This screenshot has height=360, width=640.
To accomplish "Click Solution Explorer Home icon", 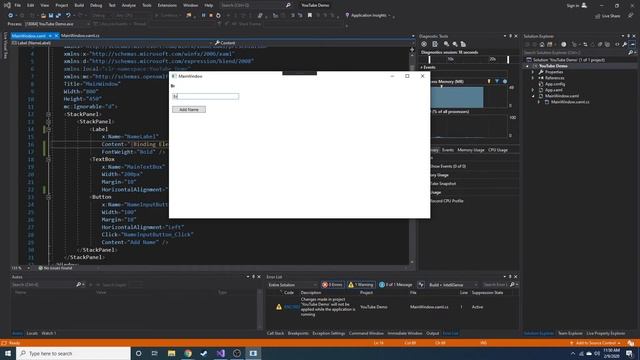I will tap(542, 44).
